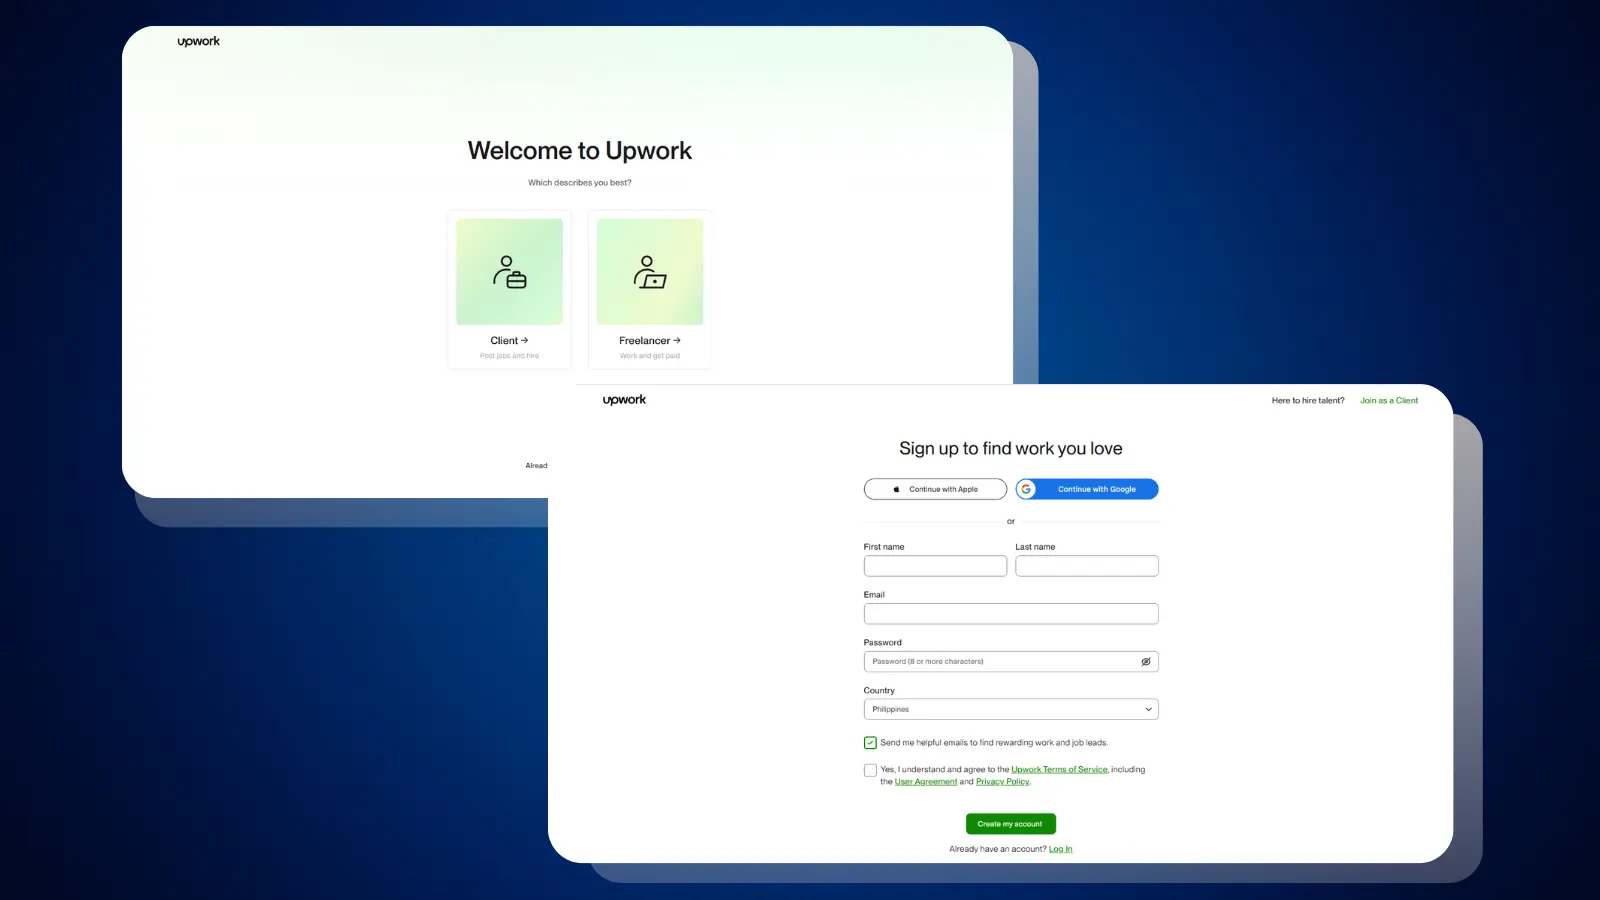Focus the Password input field
1600x900 pixels.
[x=1011, y=662]
